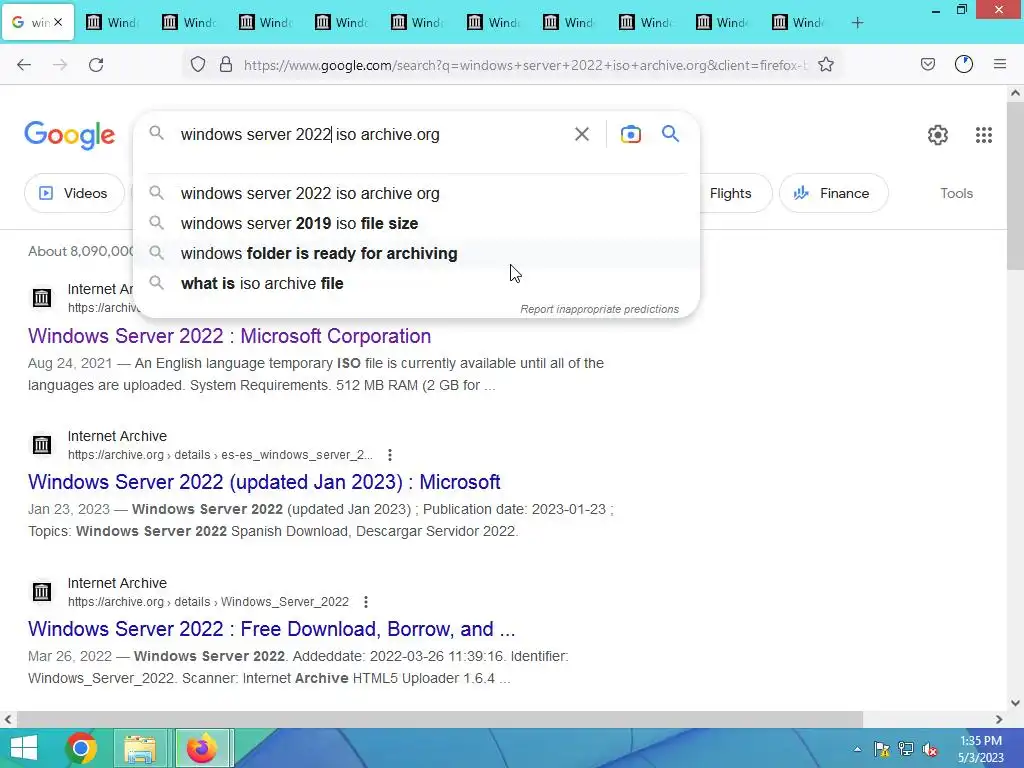This screenshot has width=1024, height=768.
Task: Choose suggestion 'what is iso archive file'
Action: 417,283
